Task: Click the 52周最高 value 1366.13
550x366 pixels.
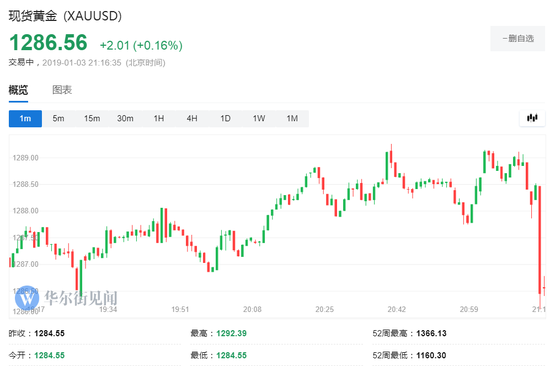Action: click(x=431, y=333)
